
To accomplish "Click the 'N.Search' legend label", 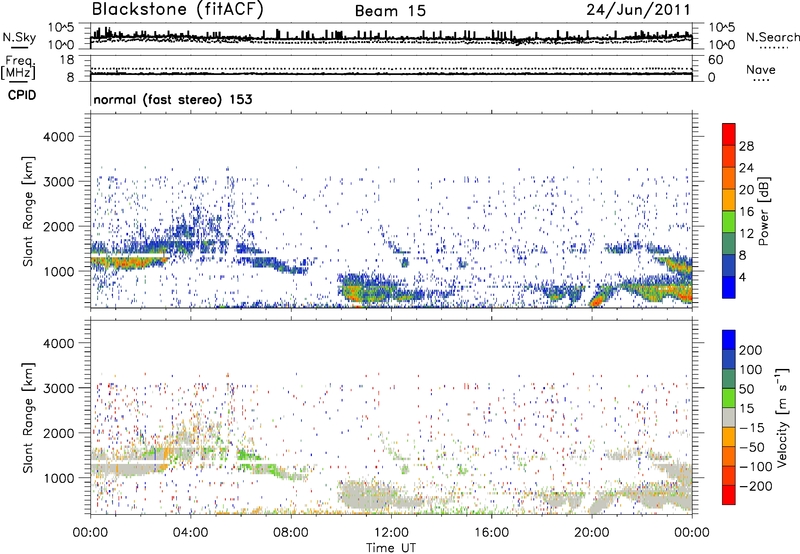I will tap(773, 37).
